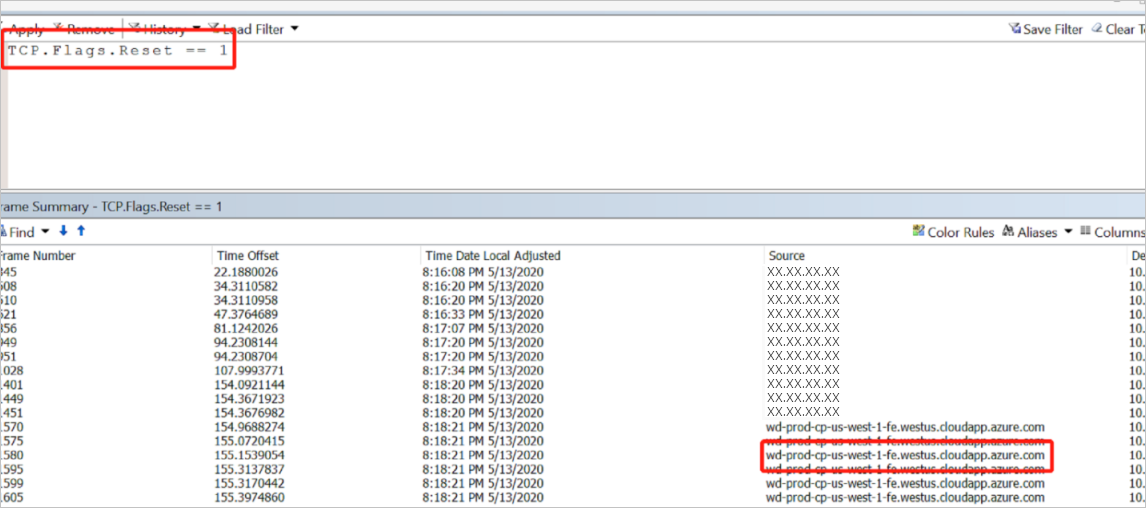
Task: Open the Find dropdown in Frame Summary
Action: point(25,231)
